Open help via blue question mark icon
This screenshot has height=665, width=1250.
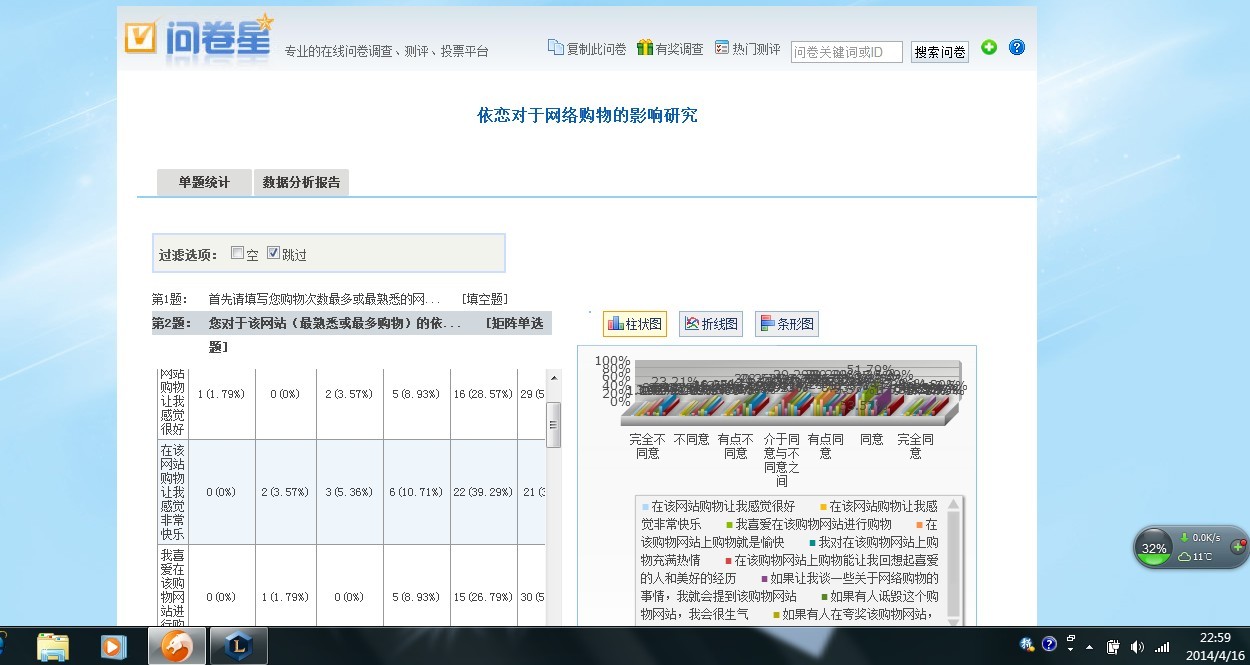pos(1017,47)
